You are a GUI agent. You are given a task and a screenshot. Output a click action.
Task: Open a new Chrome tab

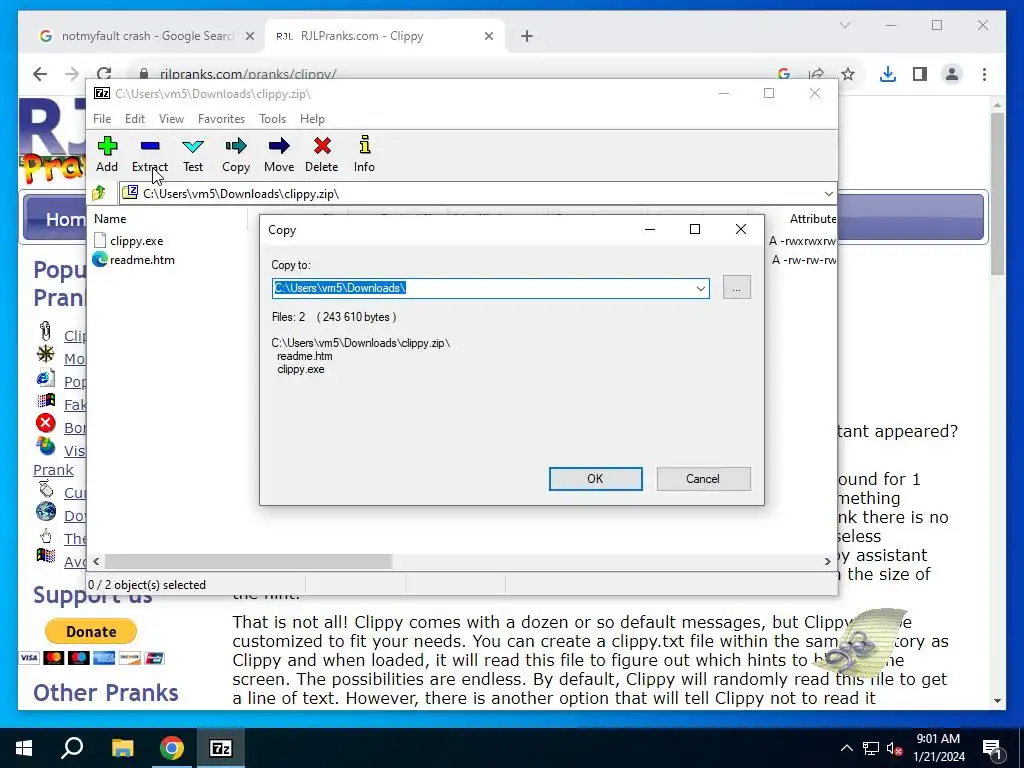(x=527, y=37)
